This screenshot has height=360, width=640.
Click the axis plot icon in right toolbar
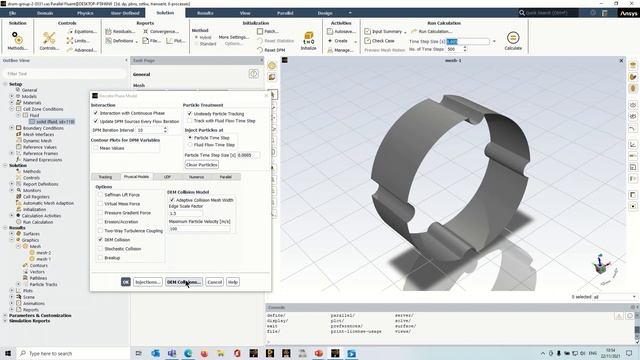[x=633, y=144]
